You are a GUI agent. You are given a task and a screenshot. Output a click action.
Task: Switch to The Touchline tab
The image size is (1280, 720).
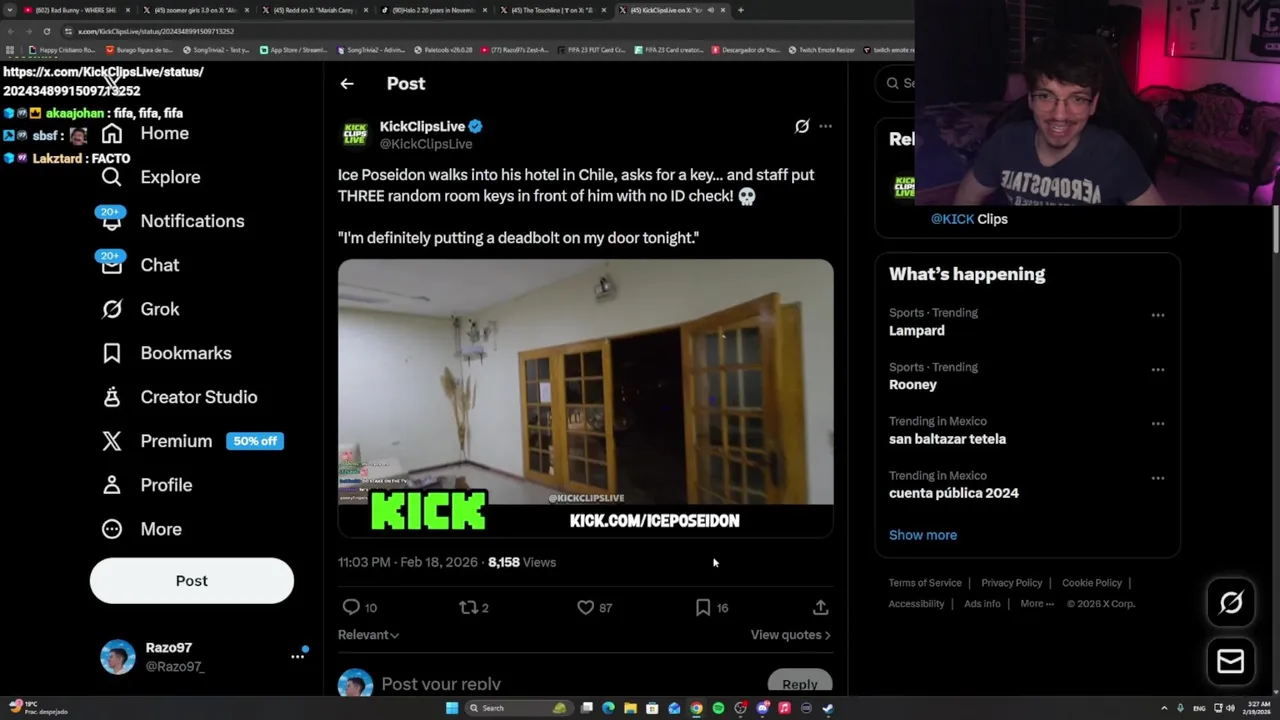coord(555,10)
